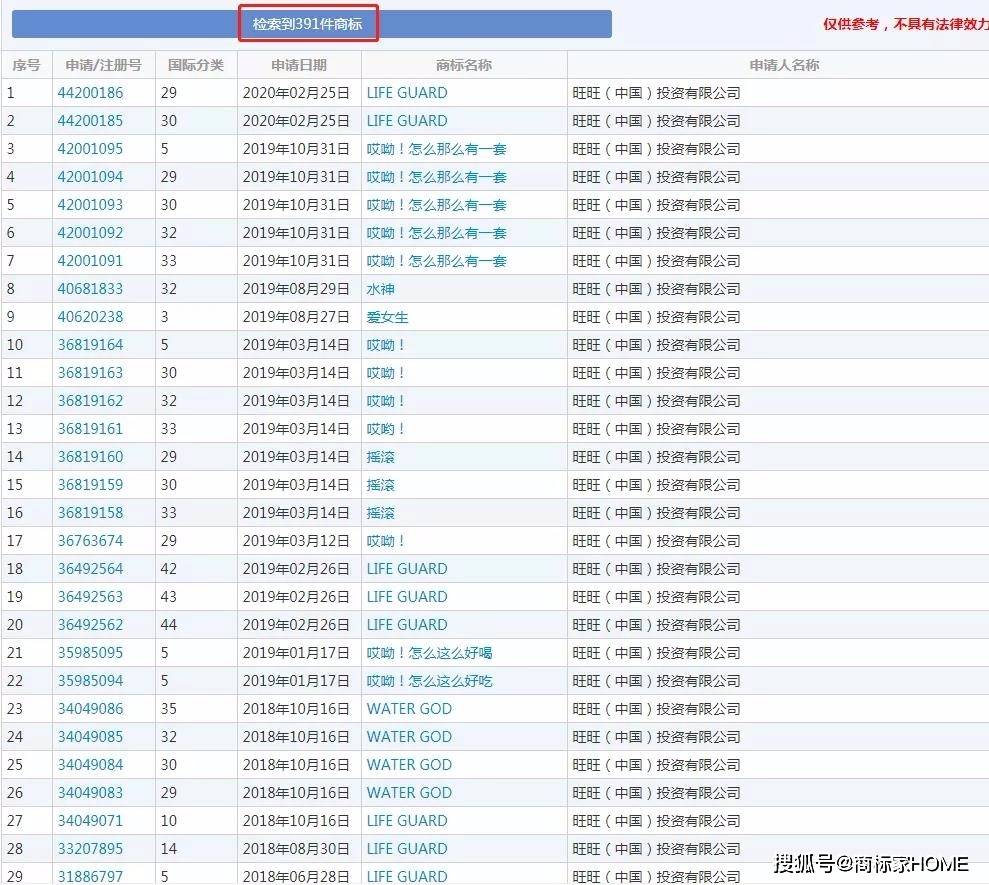Open the LIFE GUARD trademark in row 1
The width and height of the screenshot is (989, 885).
click(406, 92)
